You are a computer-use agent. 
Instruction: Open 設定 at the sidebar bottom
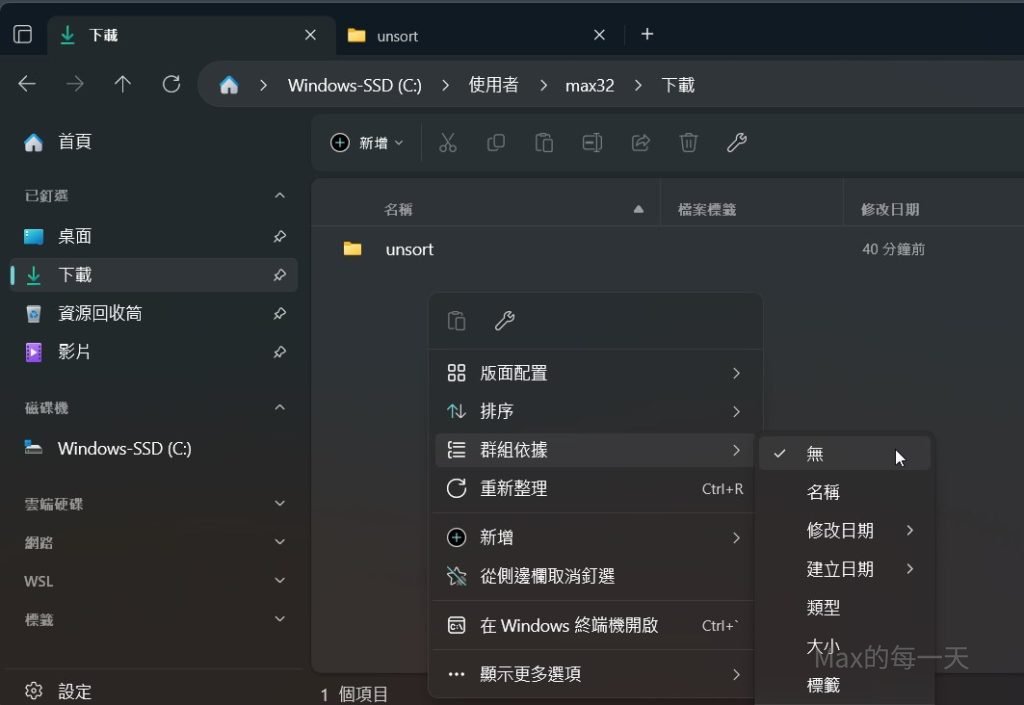74,691
